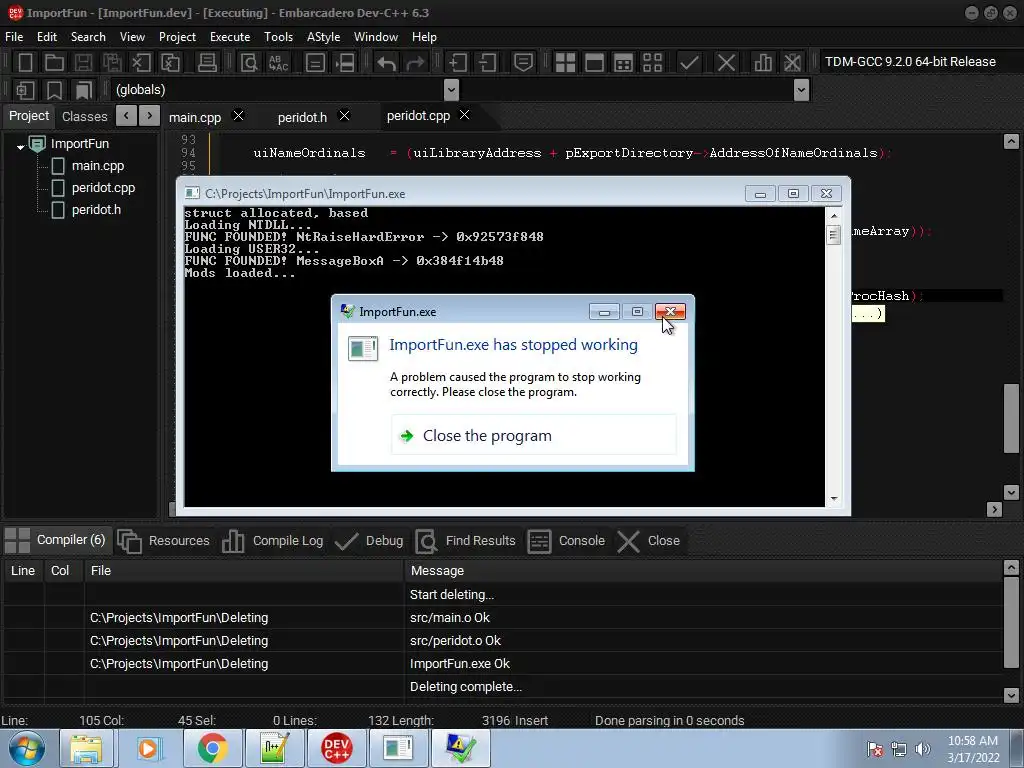This screenshot has height=768, width=1024.
Task: Click the Replace AB/AC toolbar icon
Action: [278, 63]
